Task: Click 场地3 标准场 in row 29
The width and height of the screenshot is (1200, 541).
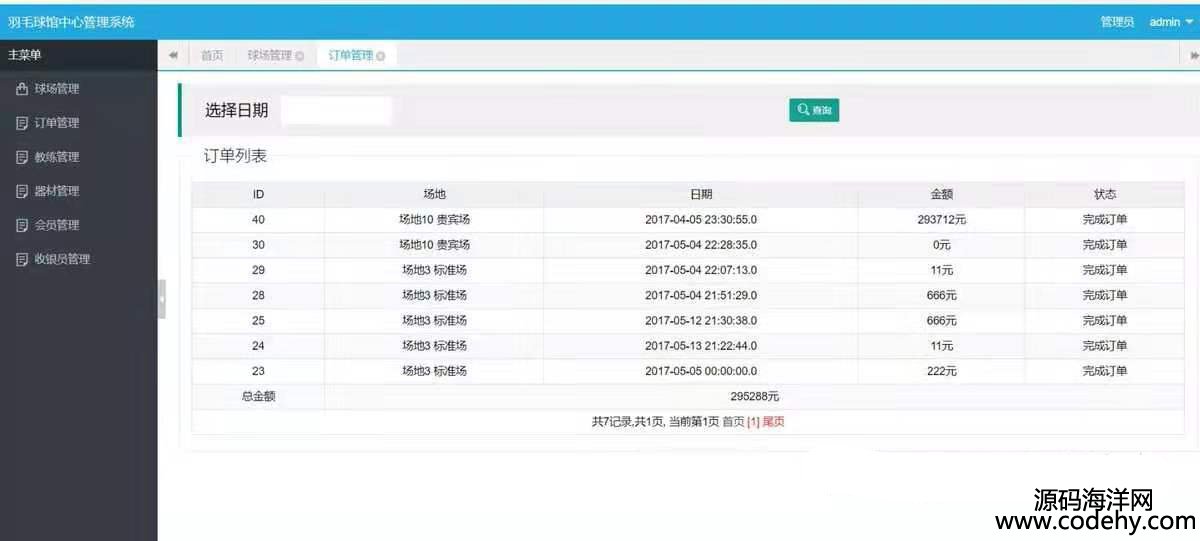Action: [434, 270]
